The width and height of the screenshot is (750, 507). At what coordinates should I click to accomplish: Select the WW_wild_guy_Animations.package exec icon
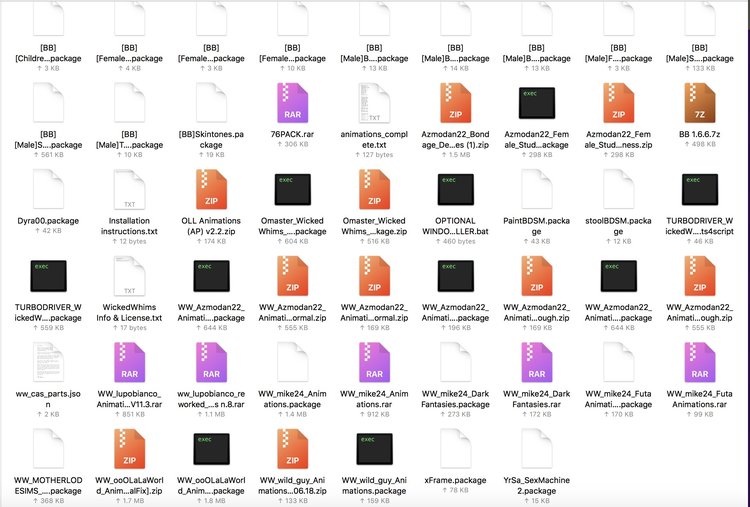coord(374,449)
